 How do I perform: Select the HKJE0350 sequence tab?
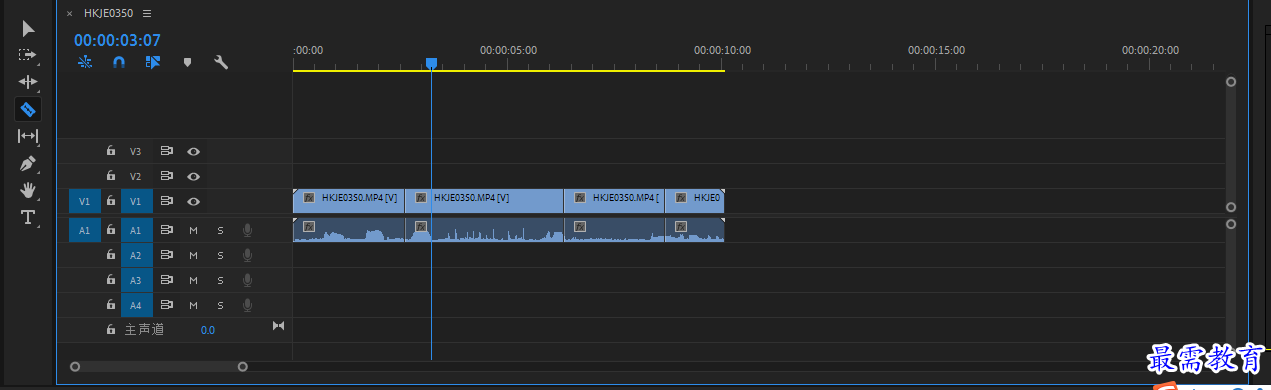click(x=108, y=14)
